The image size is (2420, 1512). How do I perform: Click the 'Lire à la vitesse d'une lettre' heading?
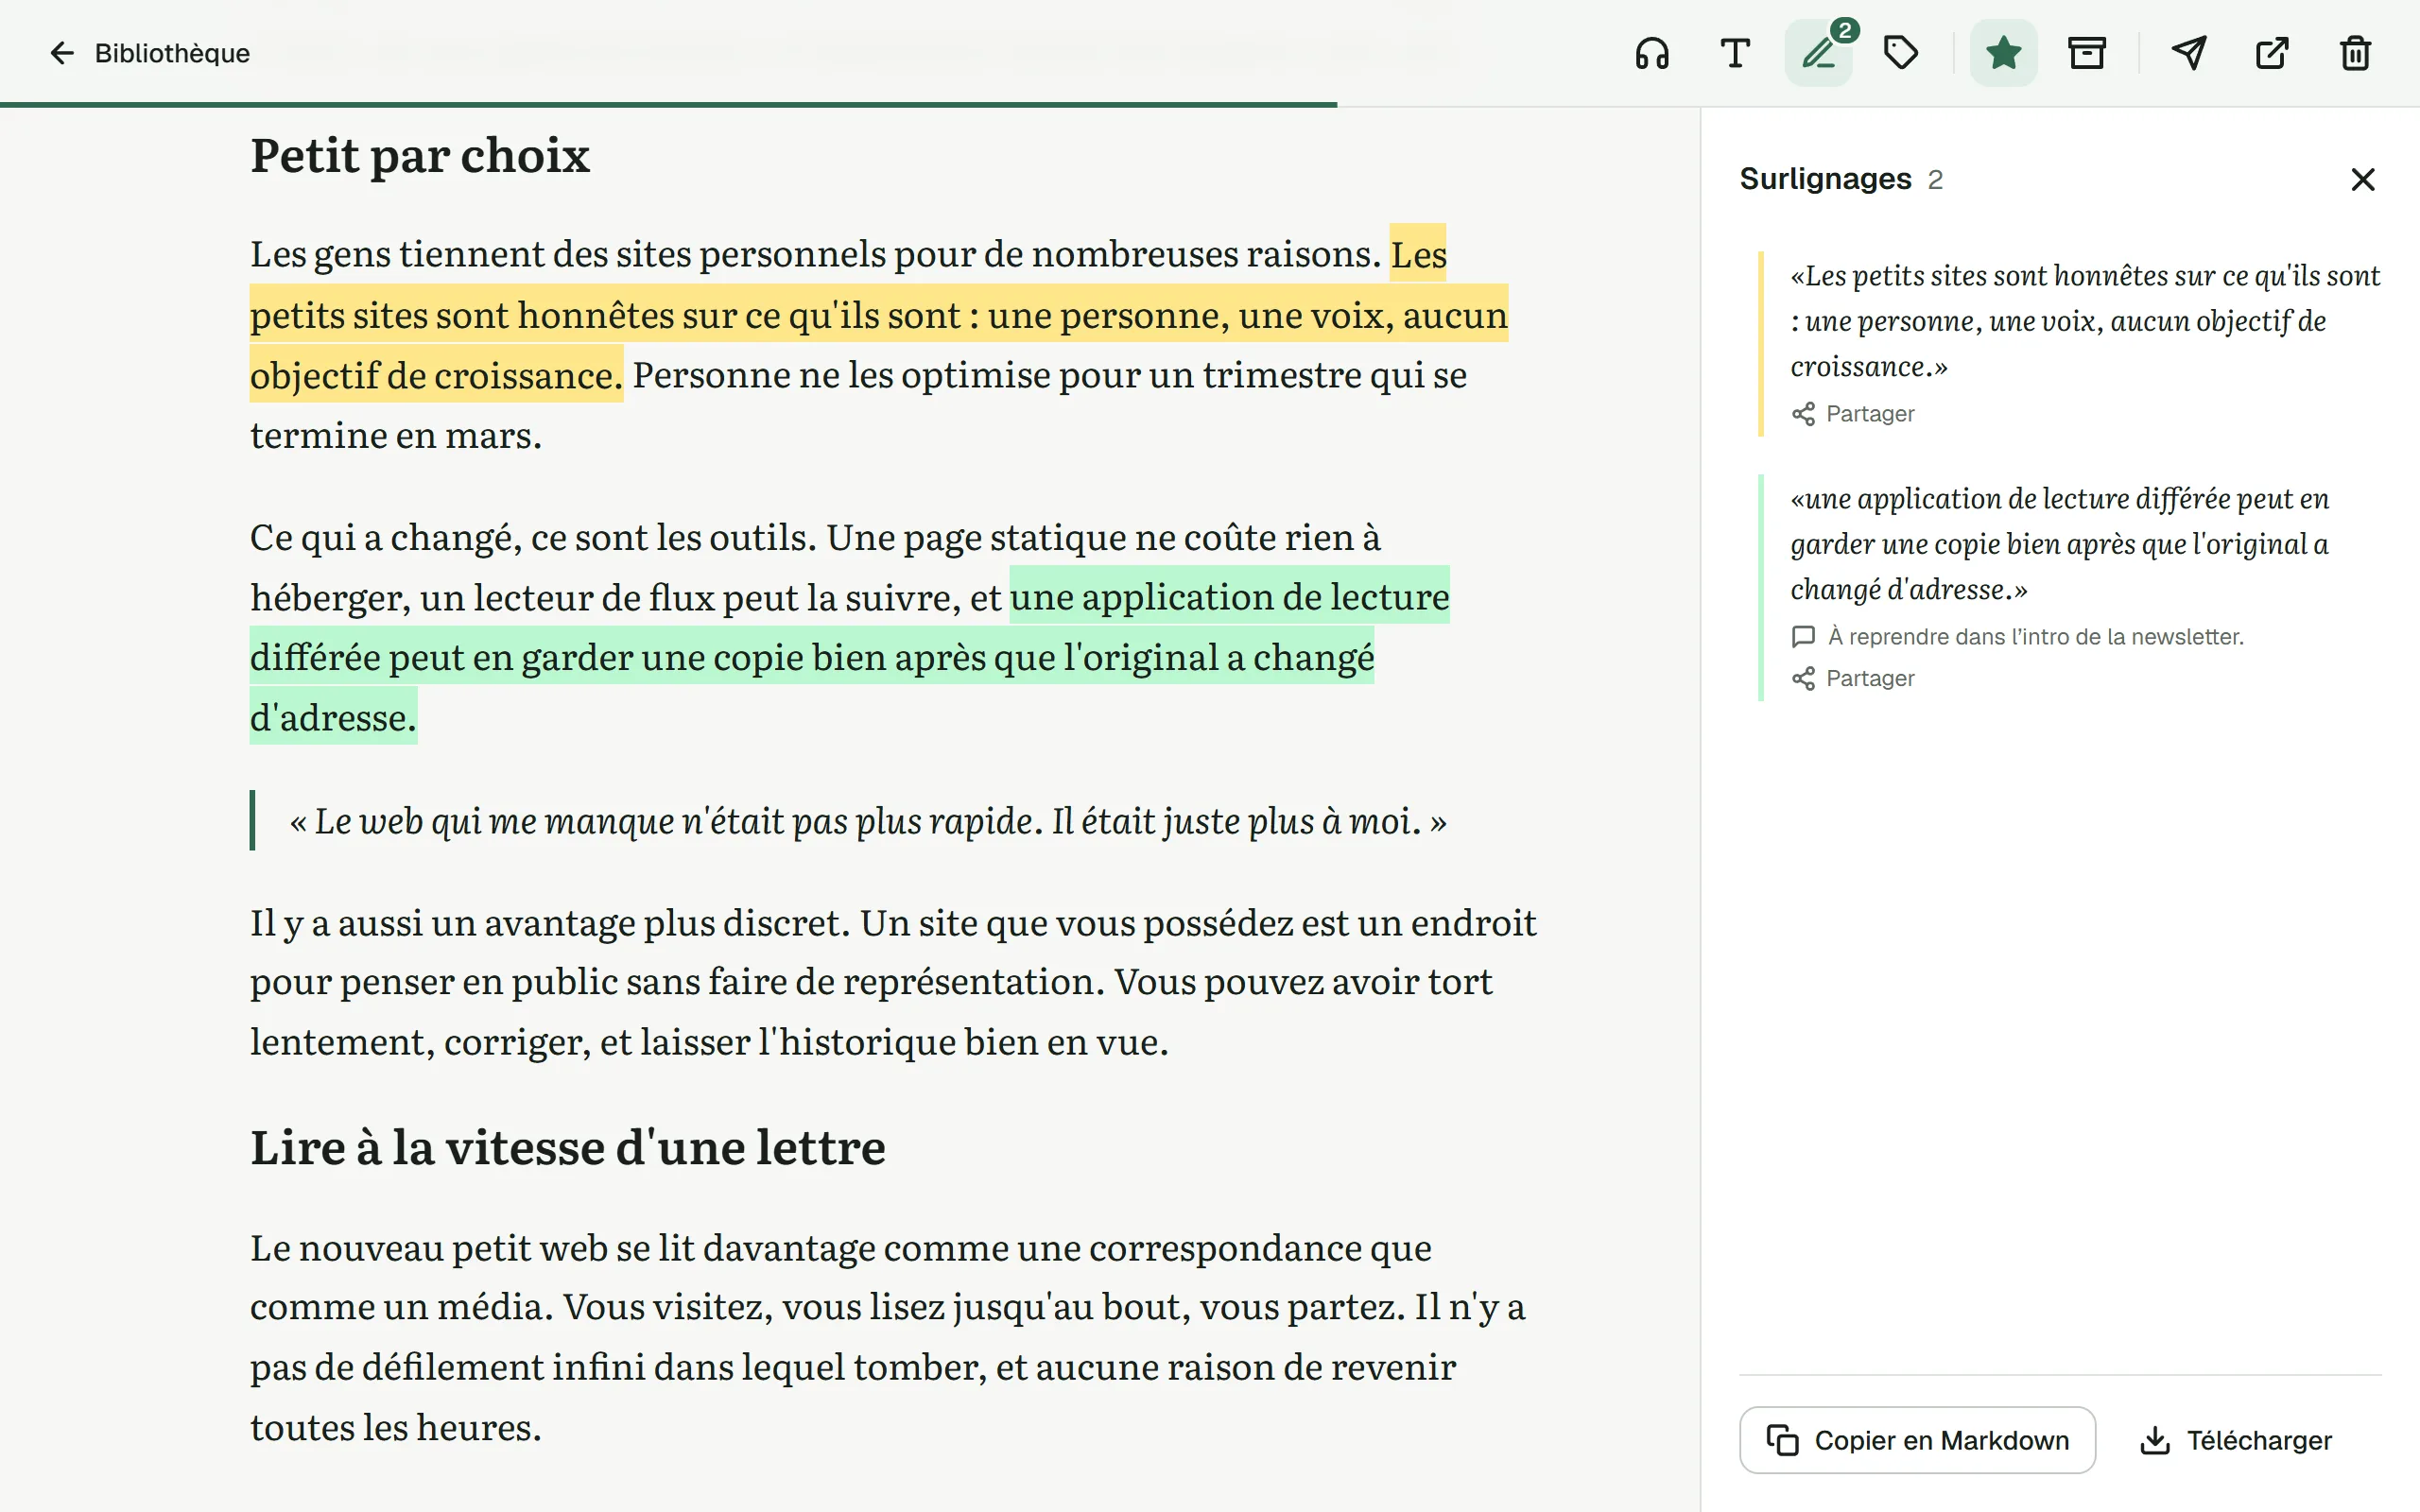pos(567,1147)
